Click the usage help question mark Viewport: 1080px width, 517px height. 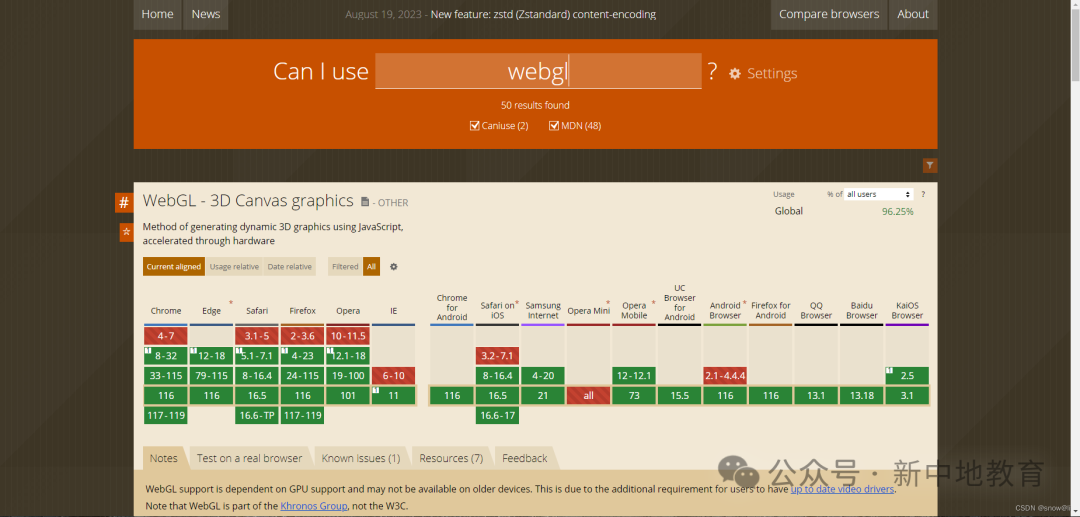(x=923, y=194)
